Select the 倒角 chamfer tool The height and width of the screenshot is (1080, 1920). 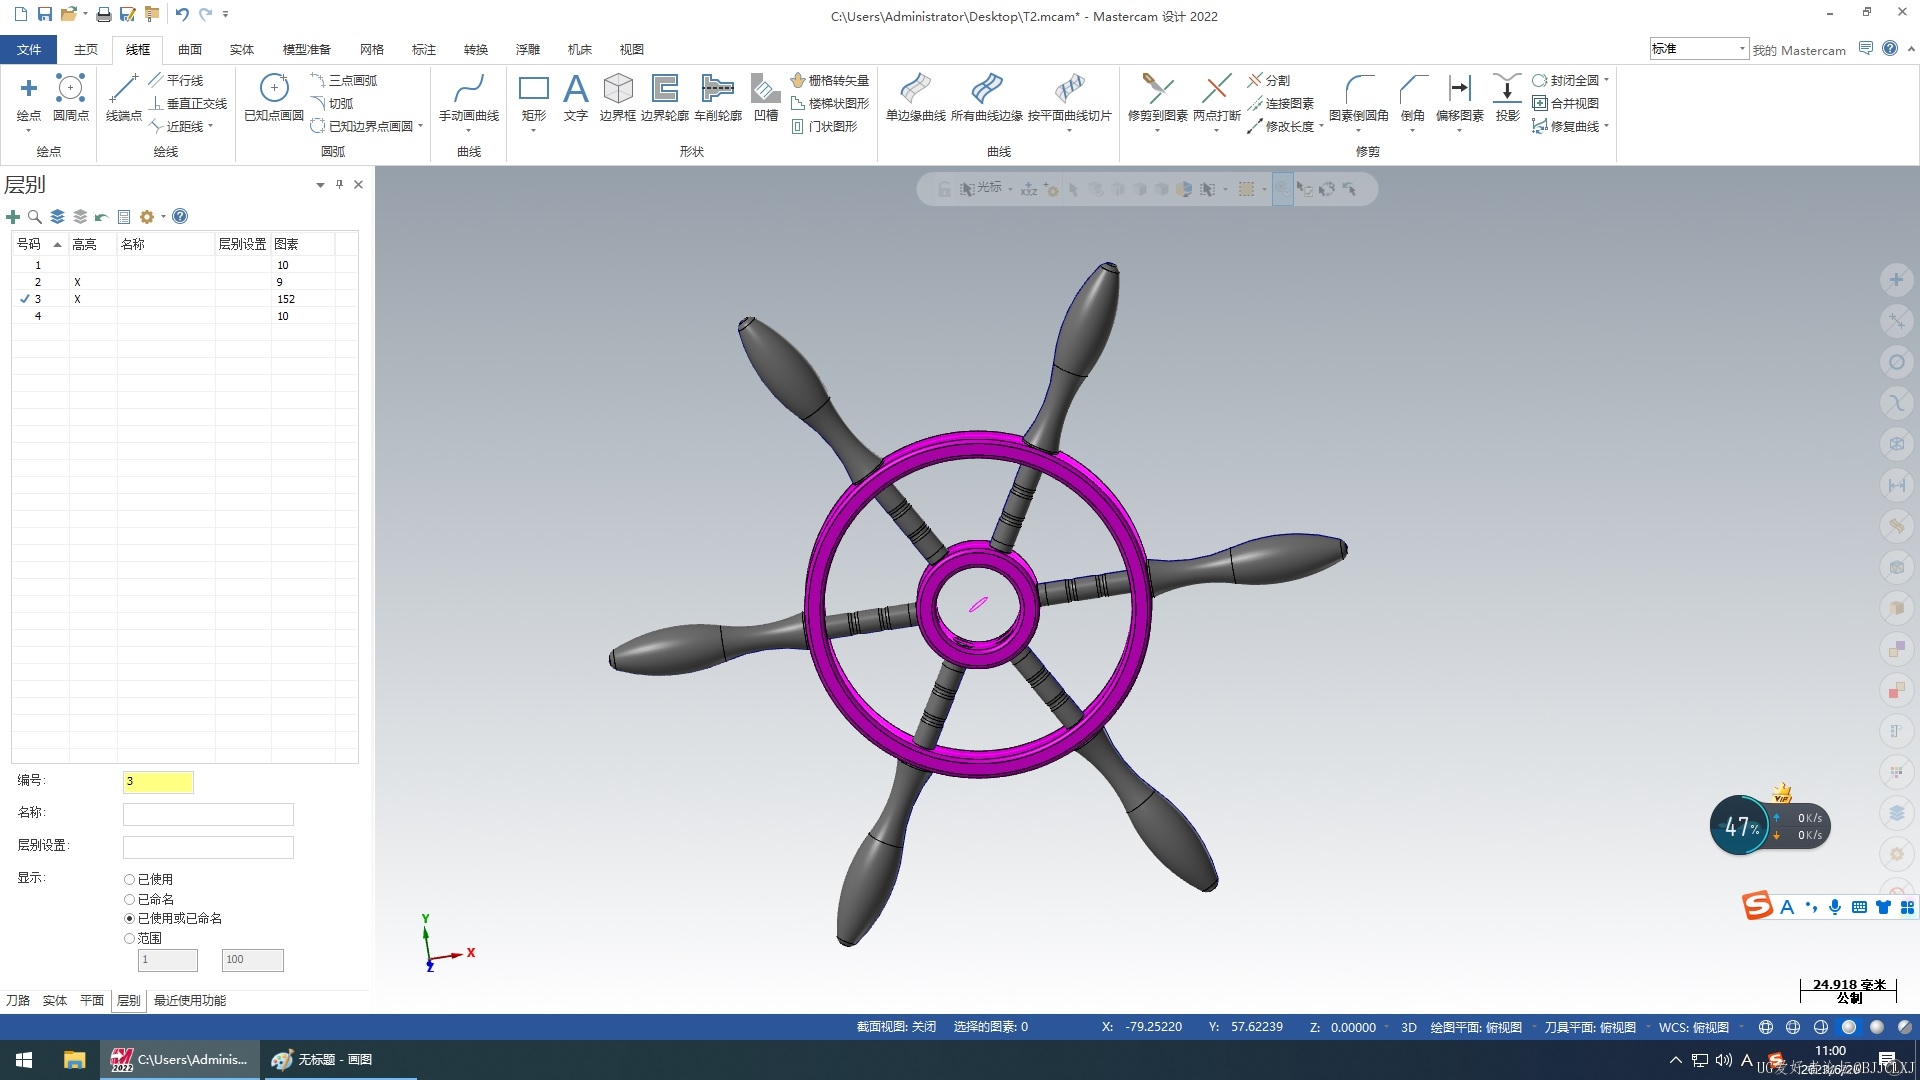coord(1413,97)
